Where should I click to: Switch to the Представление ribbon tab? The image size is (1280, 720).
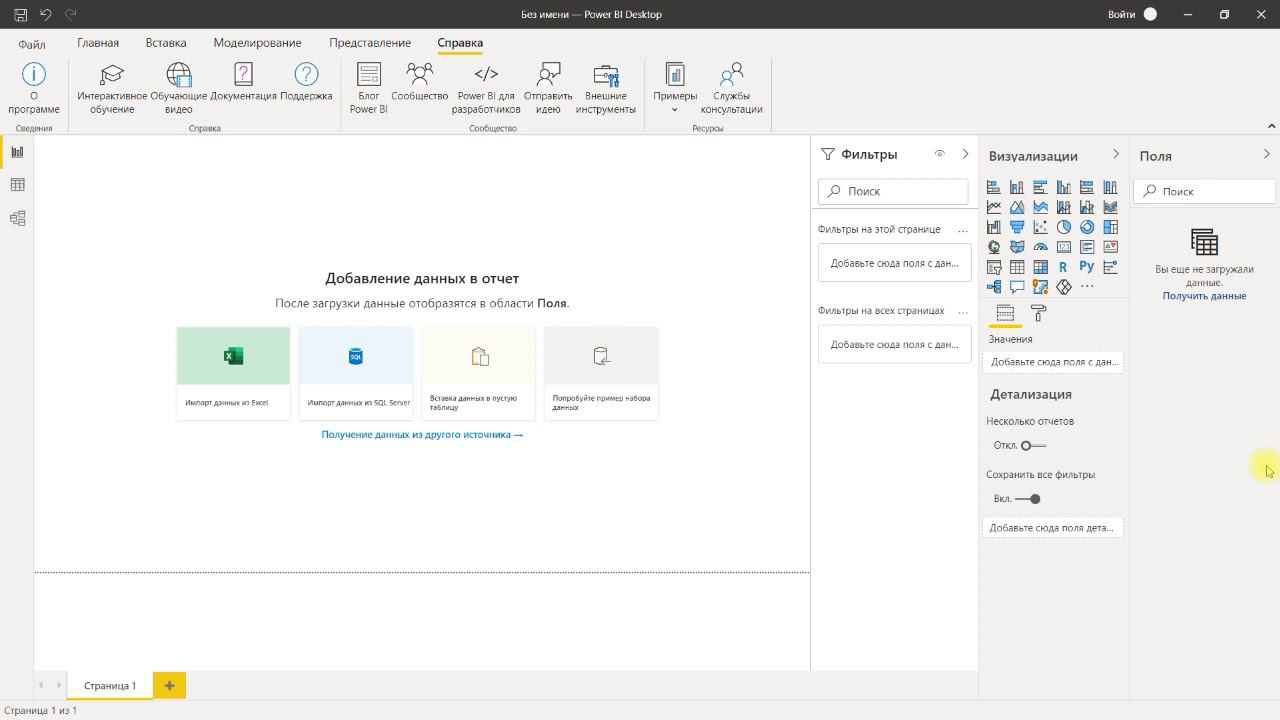click(370, 43)
